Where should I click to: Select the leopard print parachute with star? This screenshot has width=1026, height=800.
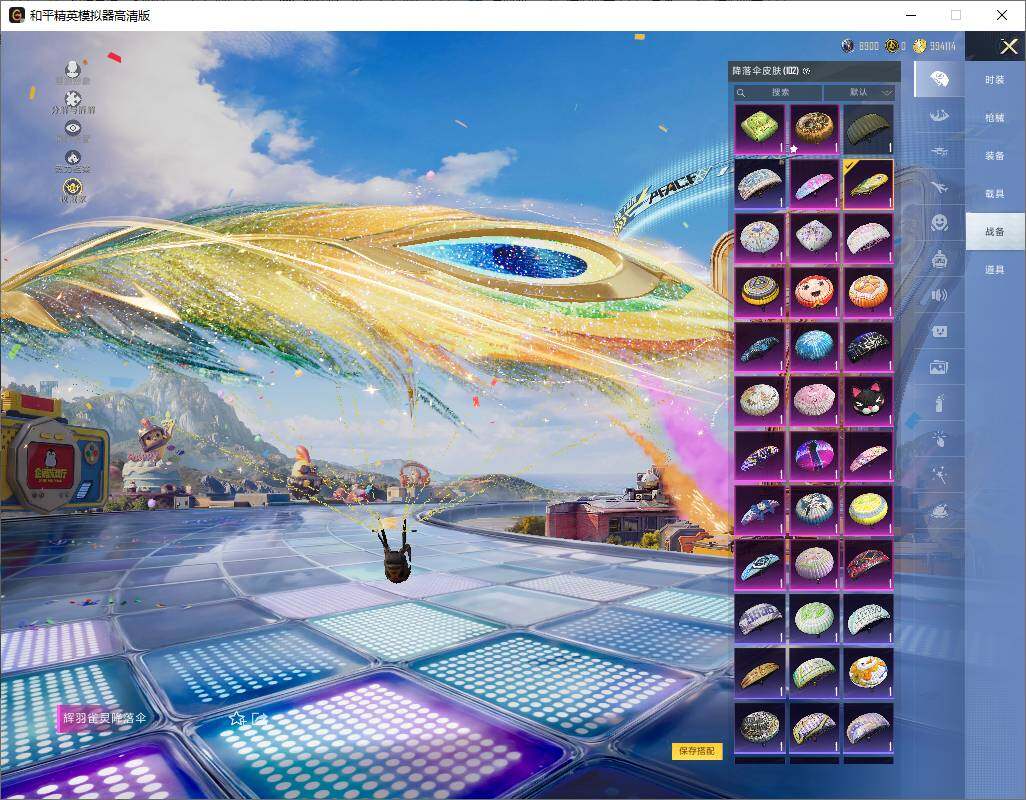pos(814,129)
